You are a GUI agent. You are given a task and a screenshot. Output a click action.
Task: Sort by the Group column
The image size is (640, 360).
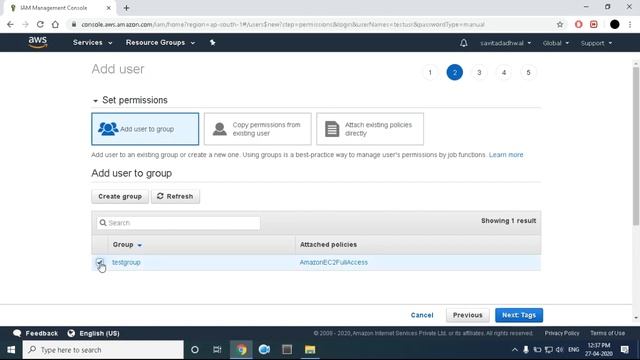(x=127, y=244)
